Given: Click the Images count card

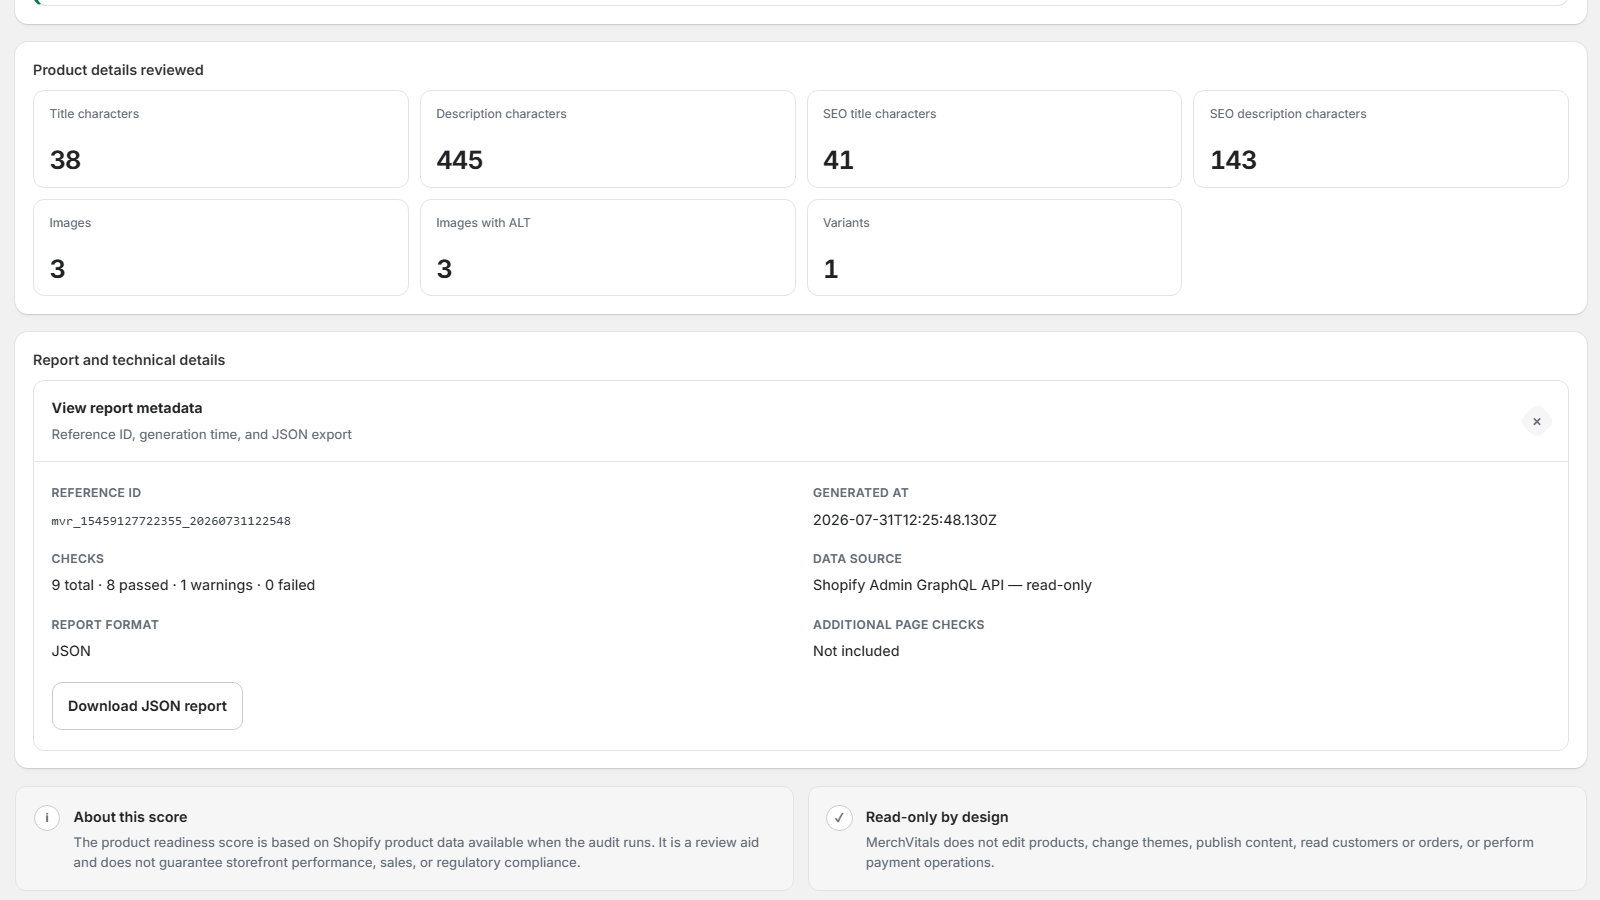Looking at the screenshot, I should [x=221, y=248].
